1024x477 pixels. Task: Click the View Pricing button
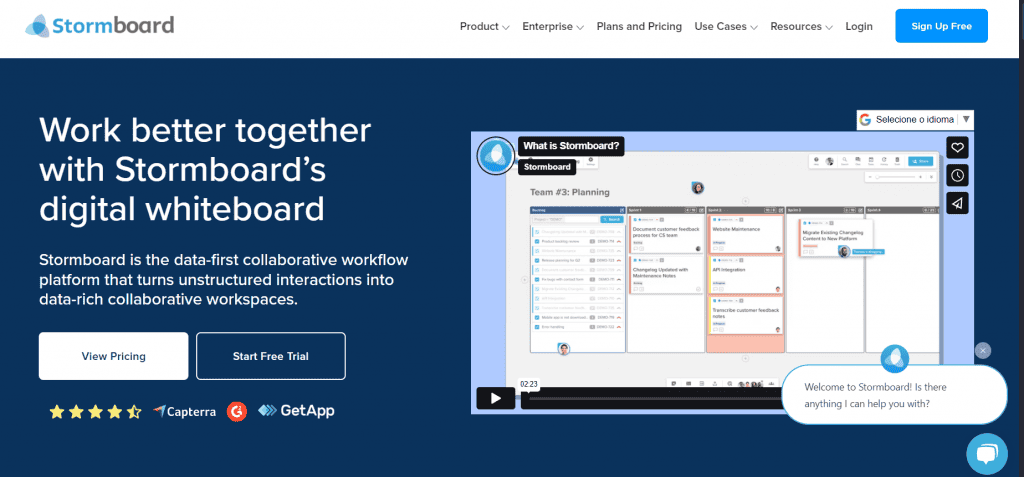[113, 356]
